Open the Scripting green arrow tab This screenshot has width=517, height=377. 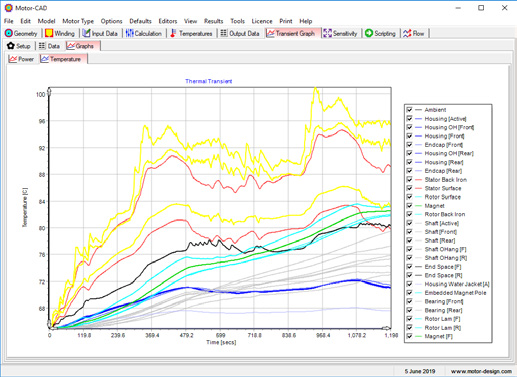click(369, 33)
